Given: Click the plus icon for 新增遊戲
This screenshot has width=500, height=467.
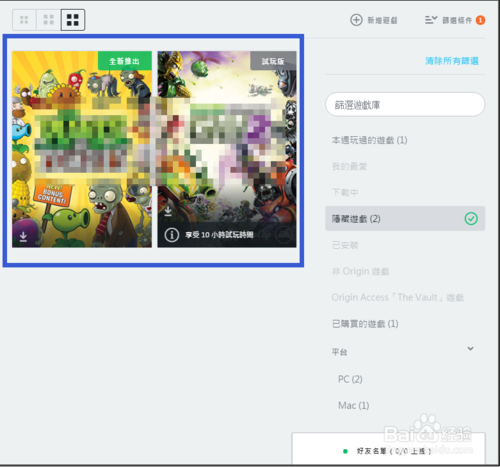Looking at the screenshot, I should pos(356,20).
